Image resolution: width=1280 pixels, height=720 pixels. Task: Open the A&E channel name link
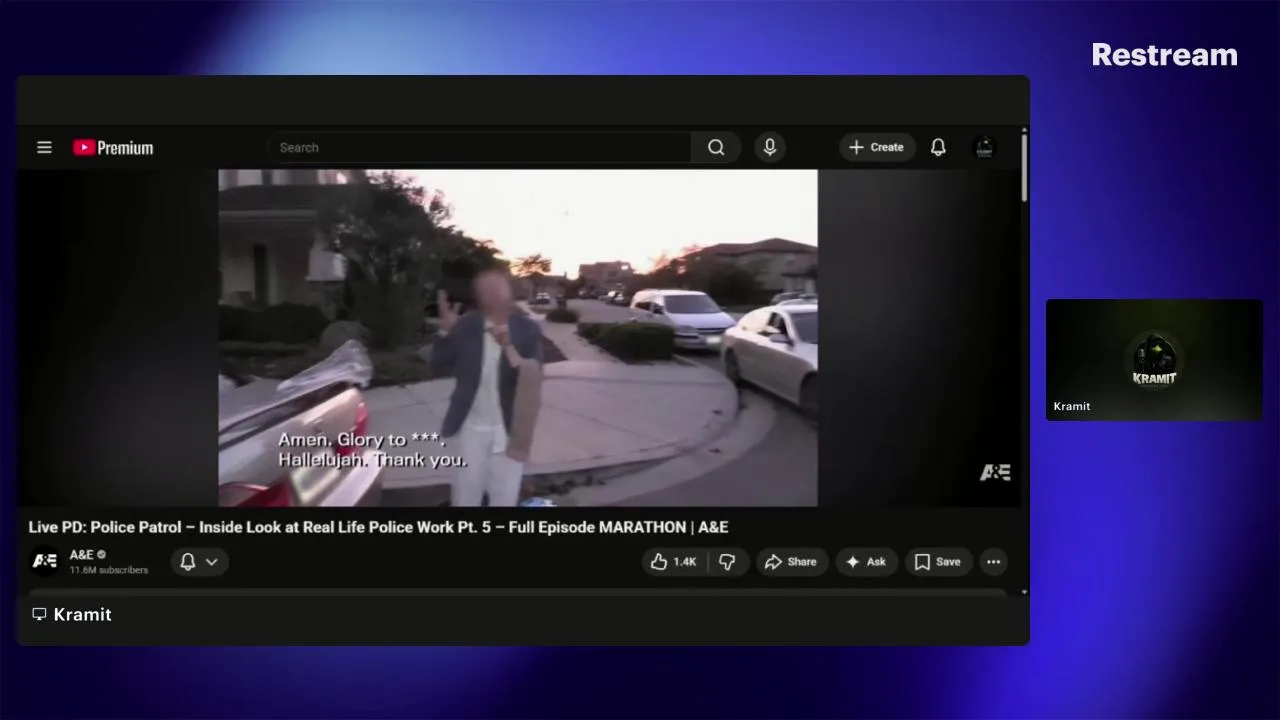click(81, 554)
